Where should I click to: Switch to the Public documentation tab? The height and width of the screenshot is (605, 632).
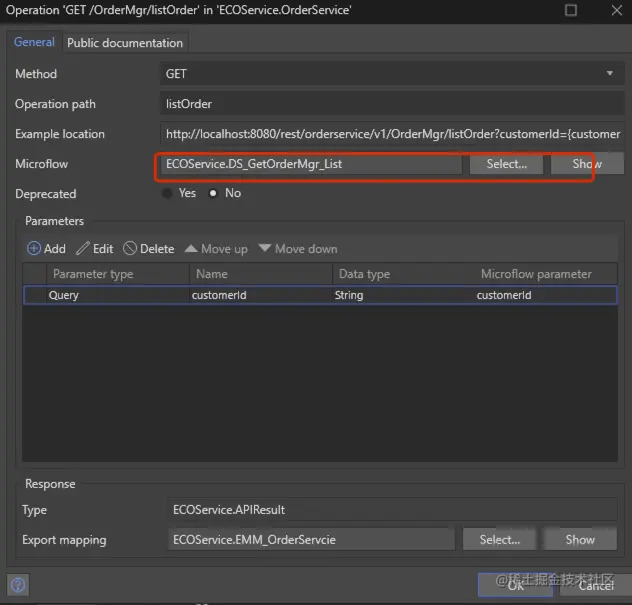[125, 43]
